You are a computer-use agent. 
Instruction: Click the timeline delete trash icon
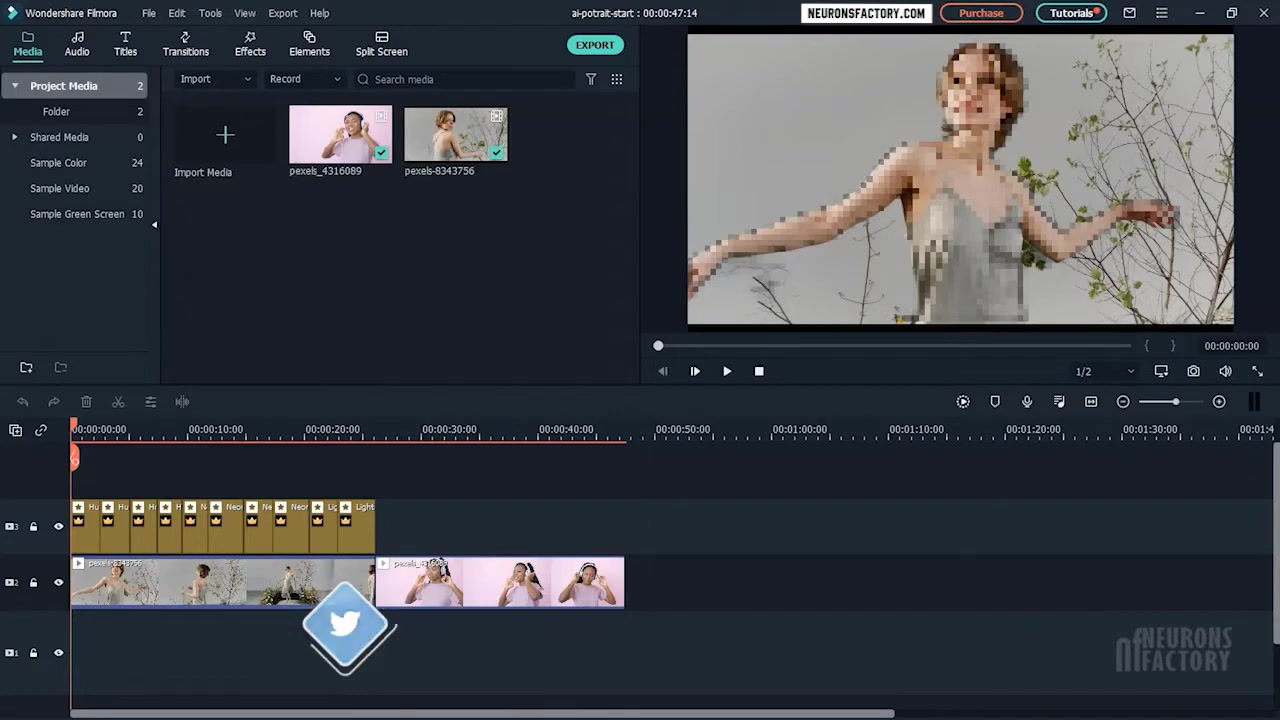(x=86, y=402)
